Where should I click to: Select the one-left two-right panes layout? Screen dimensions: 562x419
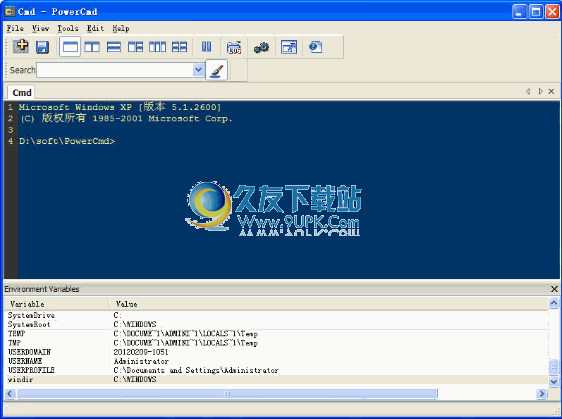(x=135, y=47)
